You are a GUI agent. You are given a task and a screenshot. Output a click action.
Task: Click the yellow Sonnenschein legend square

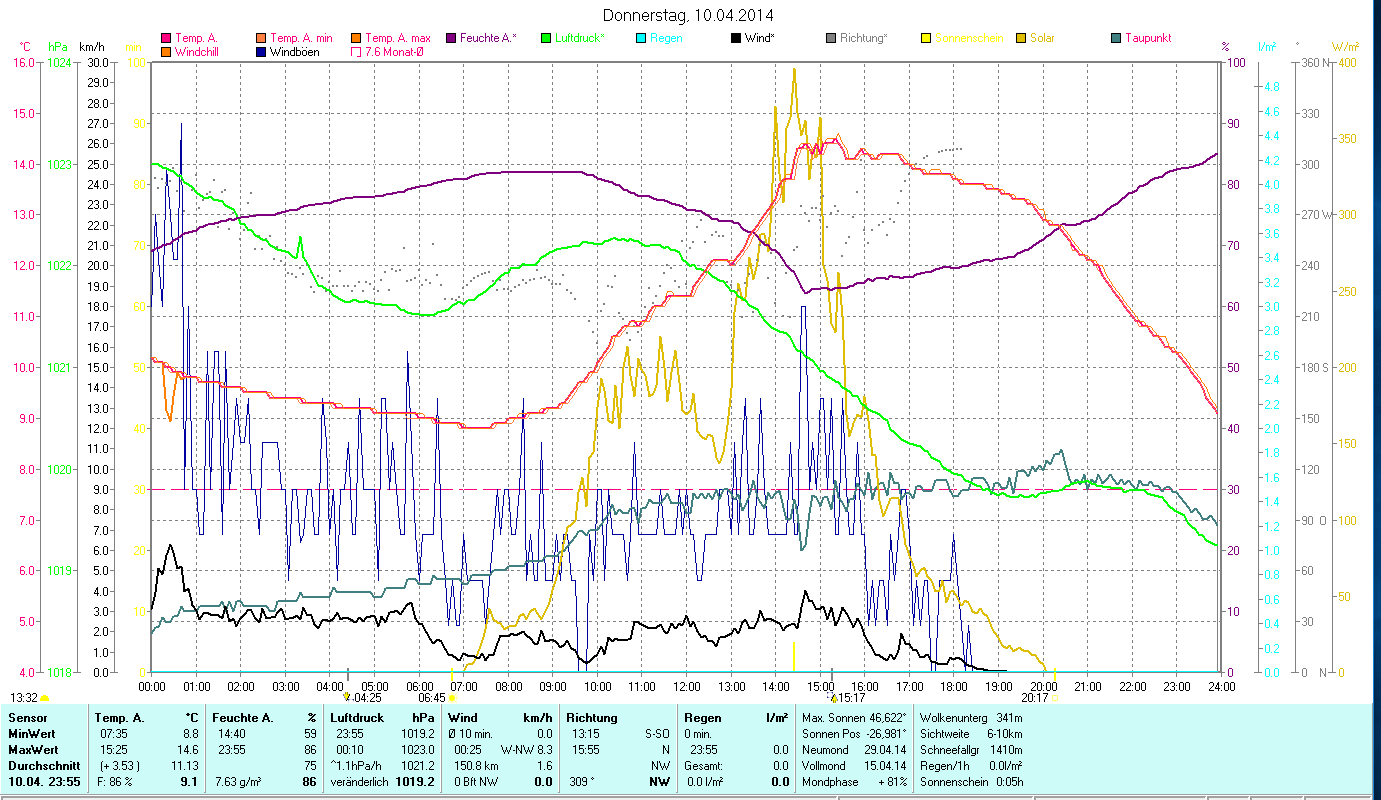coord(927,38)
